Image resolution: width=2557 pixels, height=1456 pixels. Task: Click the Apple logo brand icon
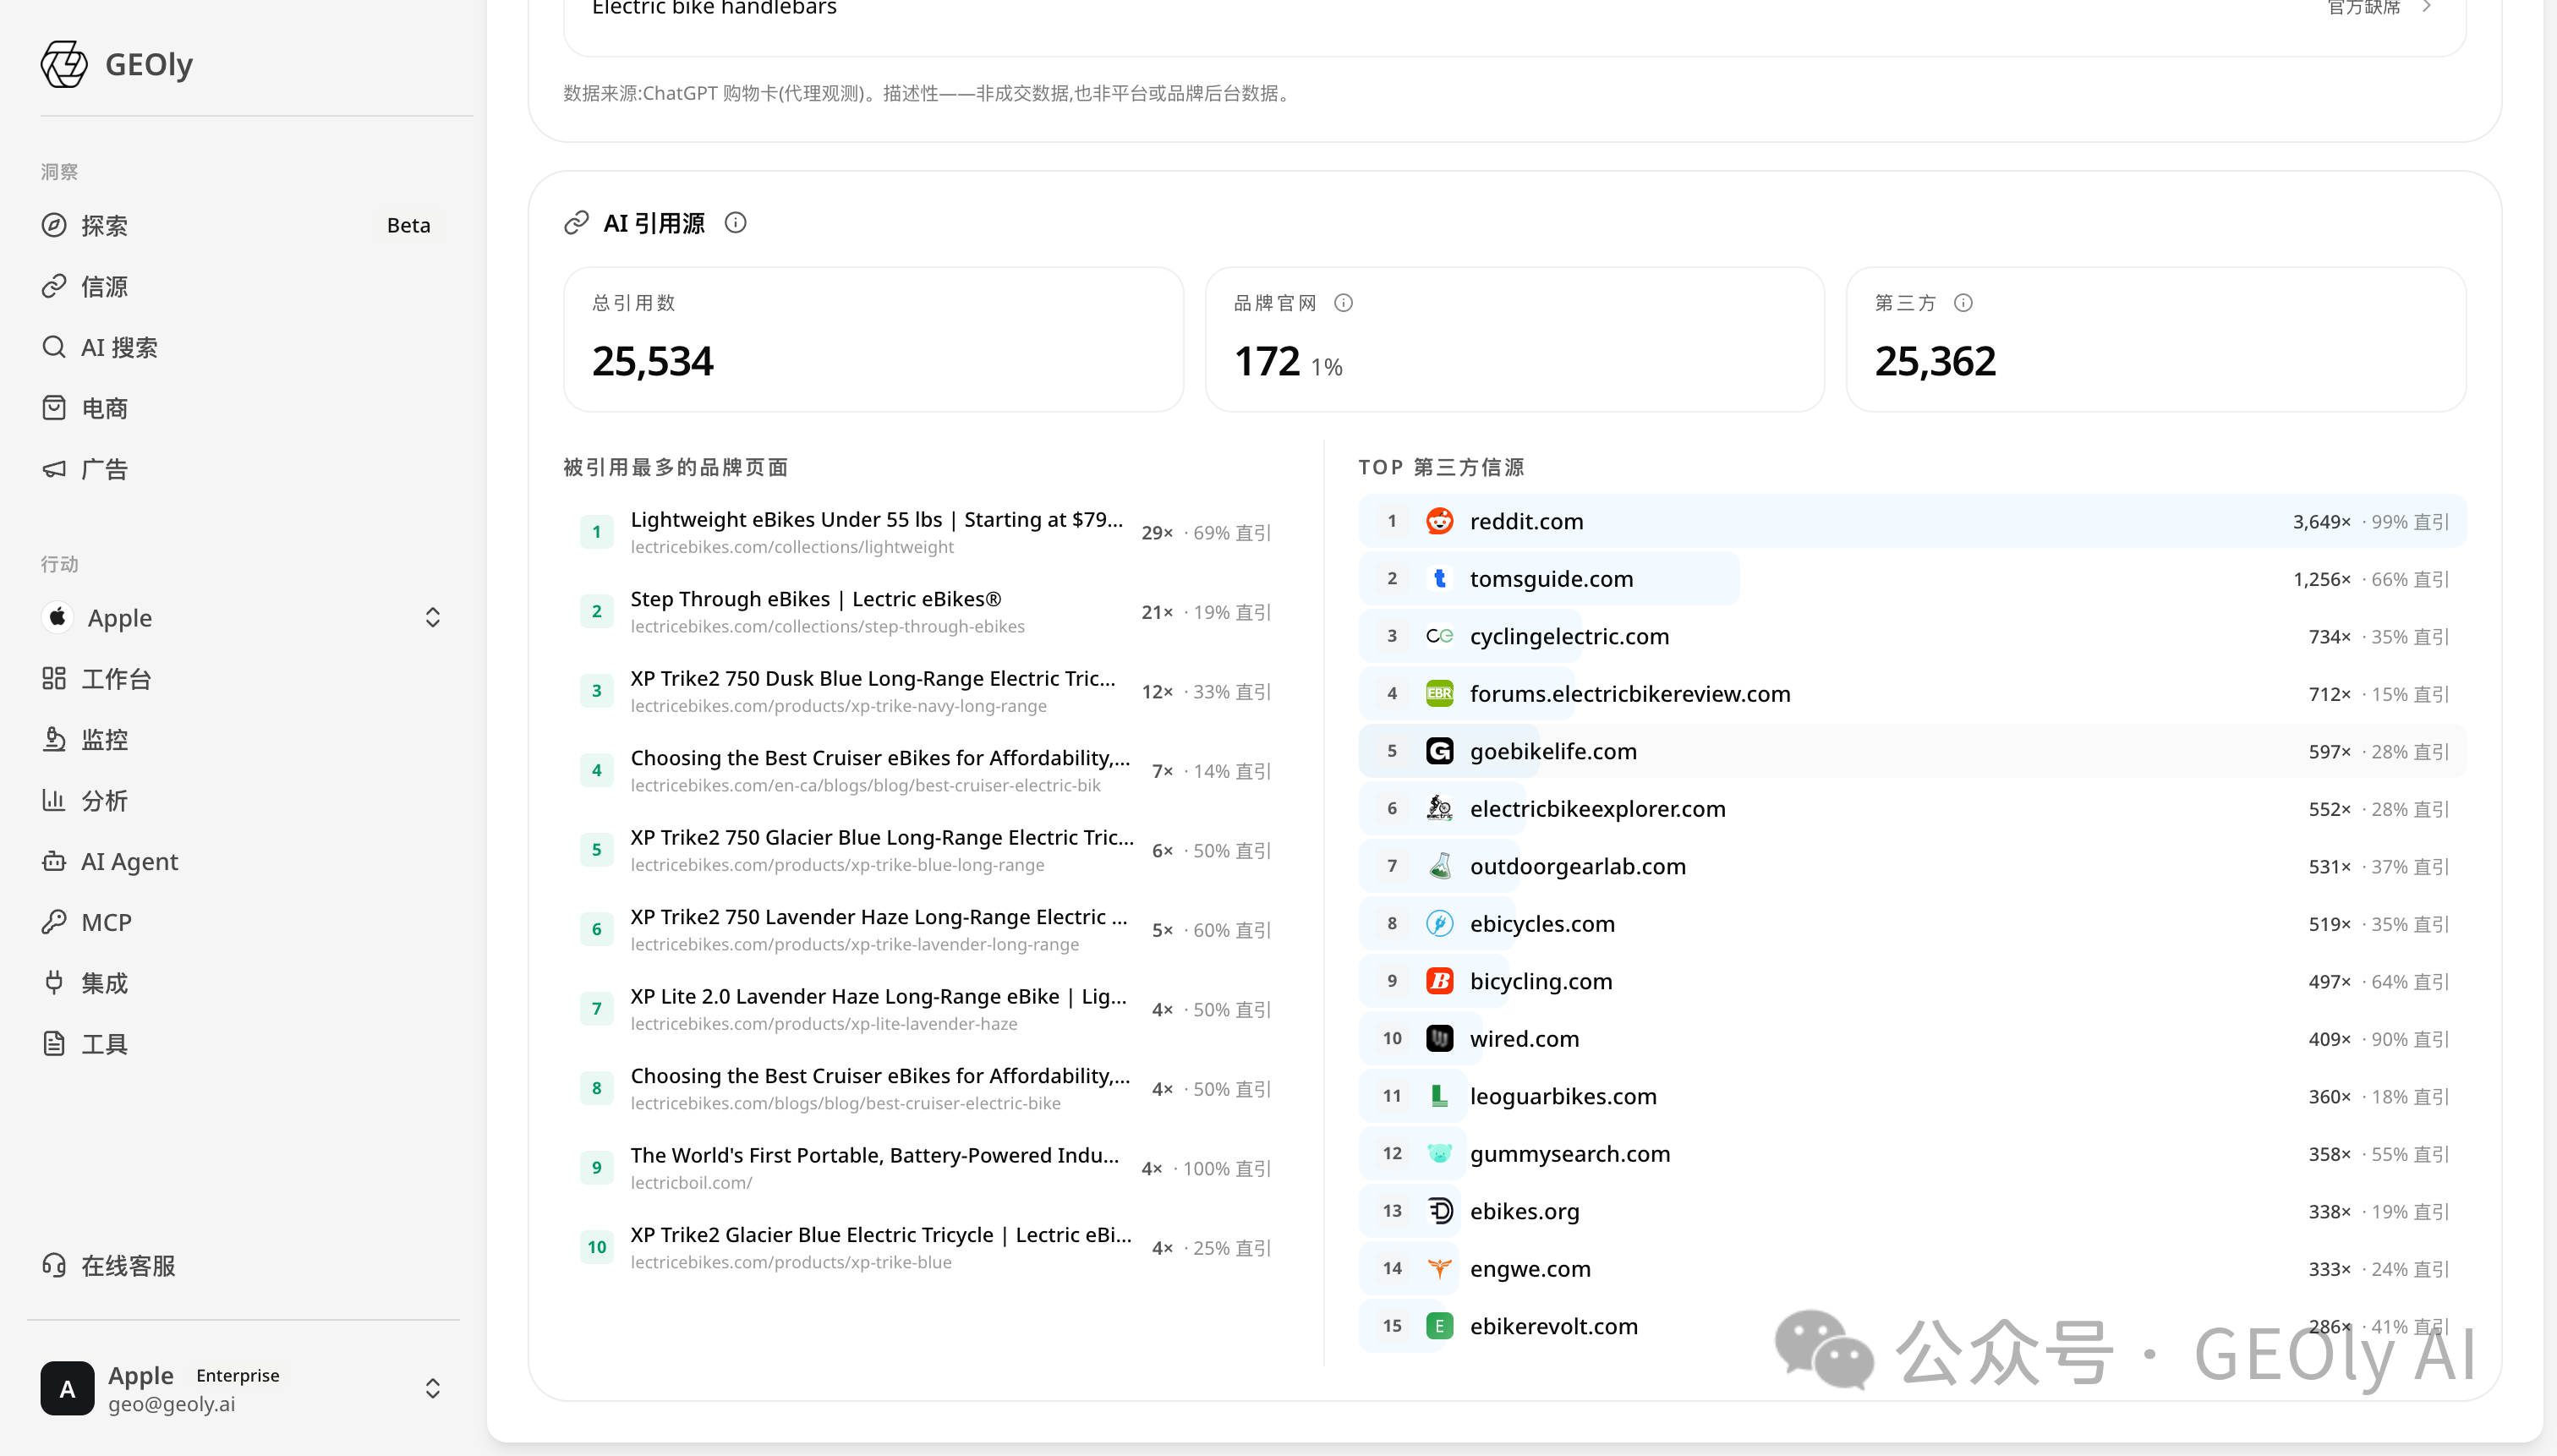coord(58,617)
